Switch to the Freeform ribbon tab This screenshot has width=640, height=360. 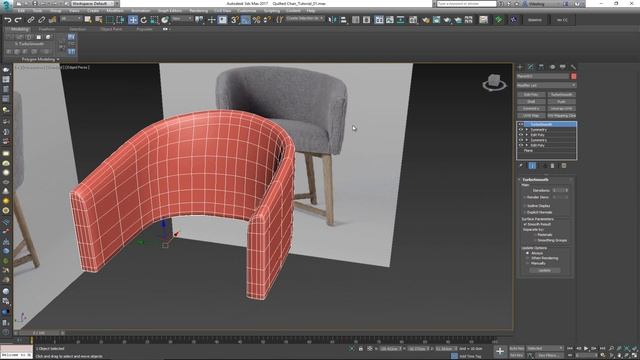click(47, 29)
